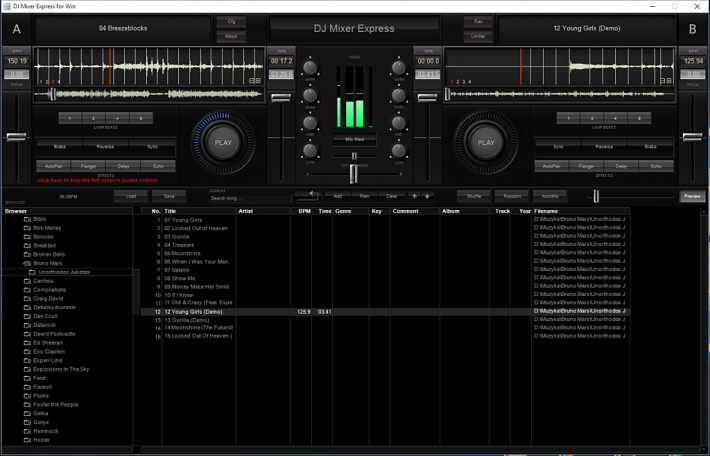Image resolution: width=710 pixels, height=456 pixels.
Task: Adjust the deck B High EQ knob
Action: (398, 96)
